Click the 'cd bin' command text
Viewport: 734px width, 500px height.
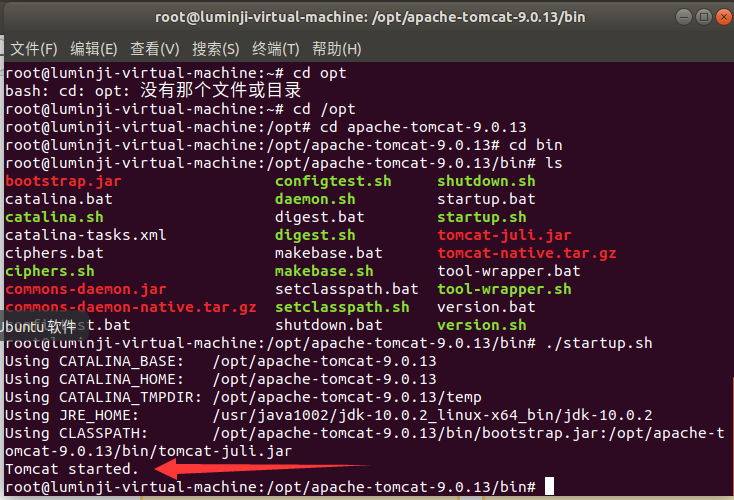(x=536, y=145)
